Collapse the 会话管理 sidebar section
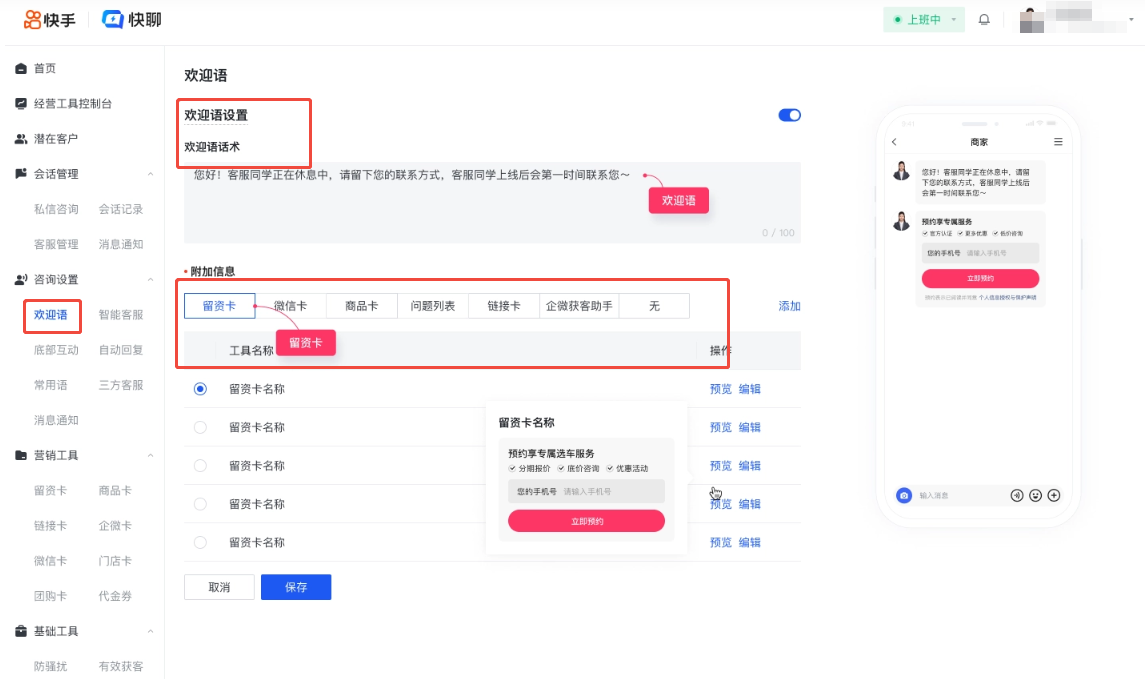Image resolution: width=1145 pixels, height=679 pixels. (x=151, y=173)
